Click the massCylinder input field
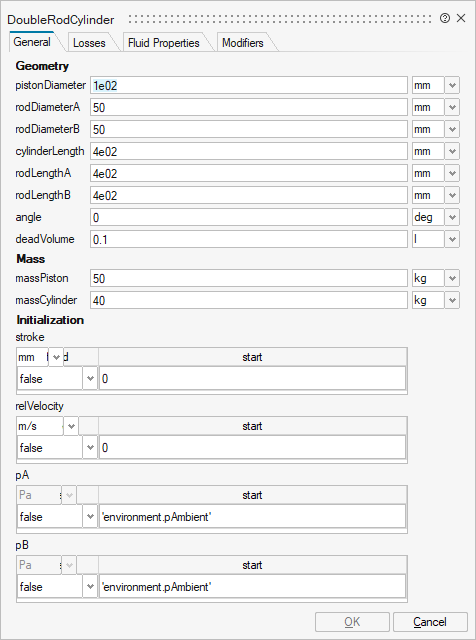This screenshot has height=640, width=476. coord(249,300)
